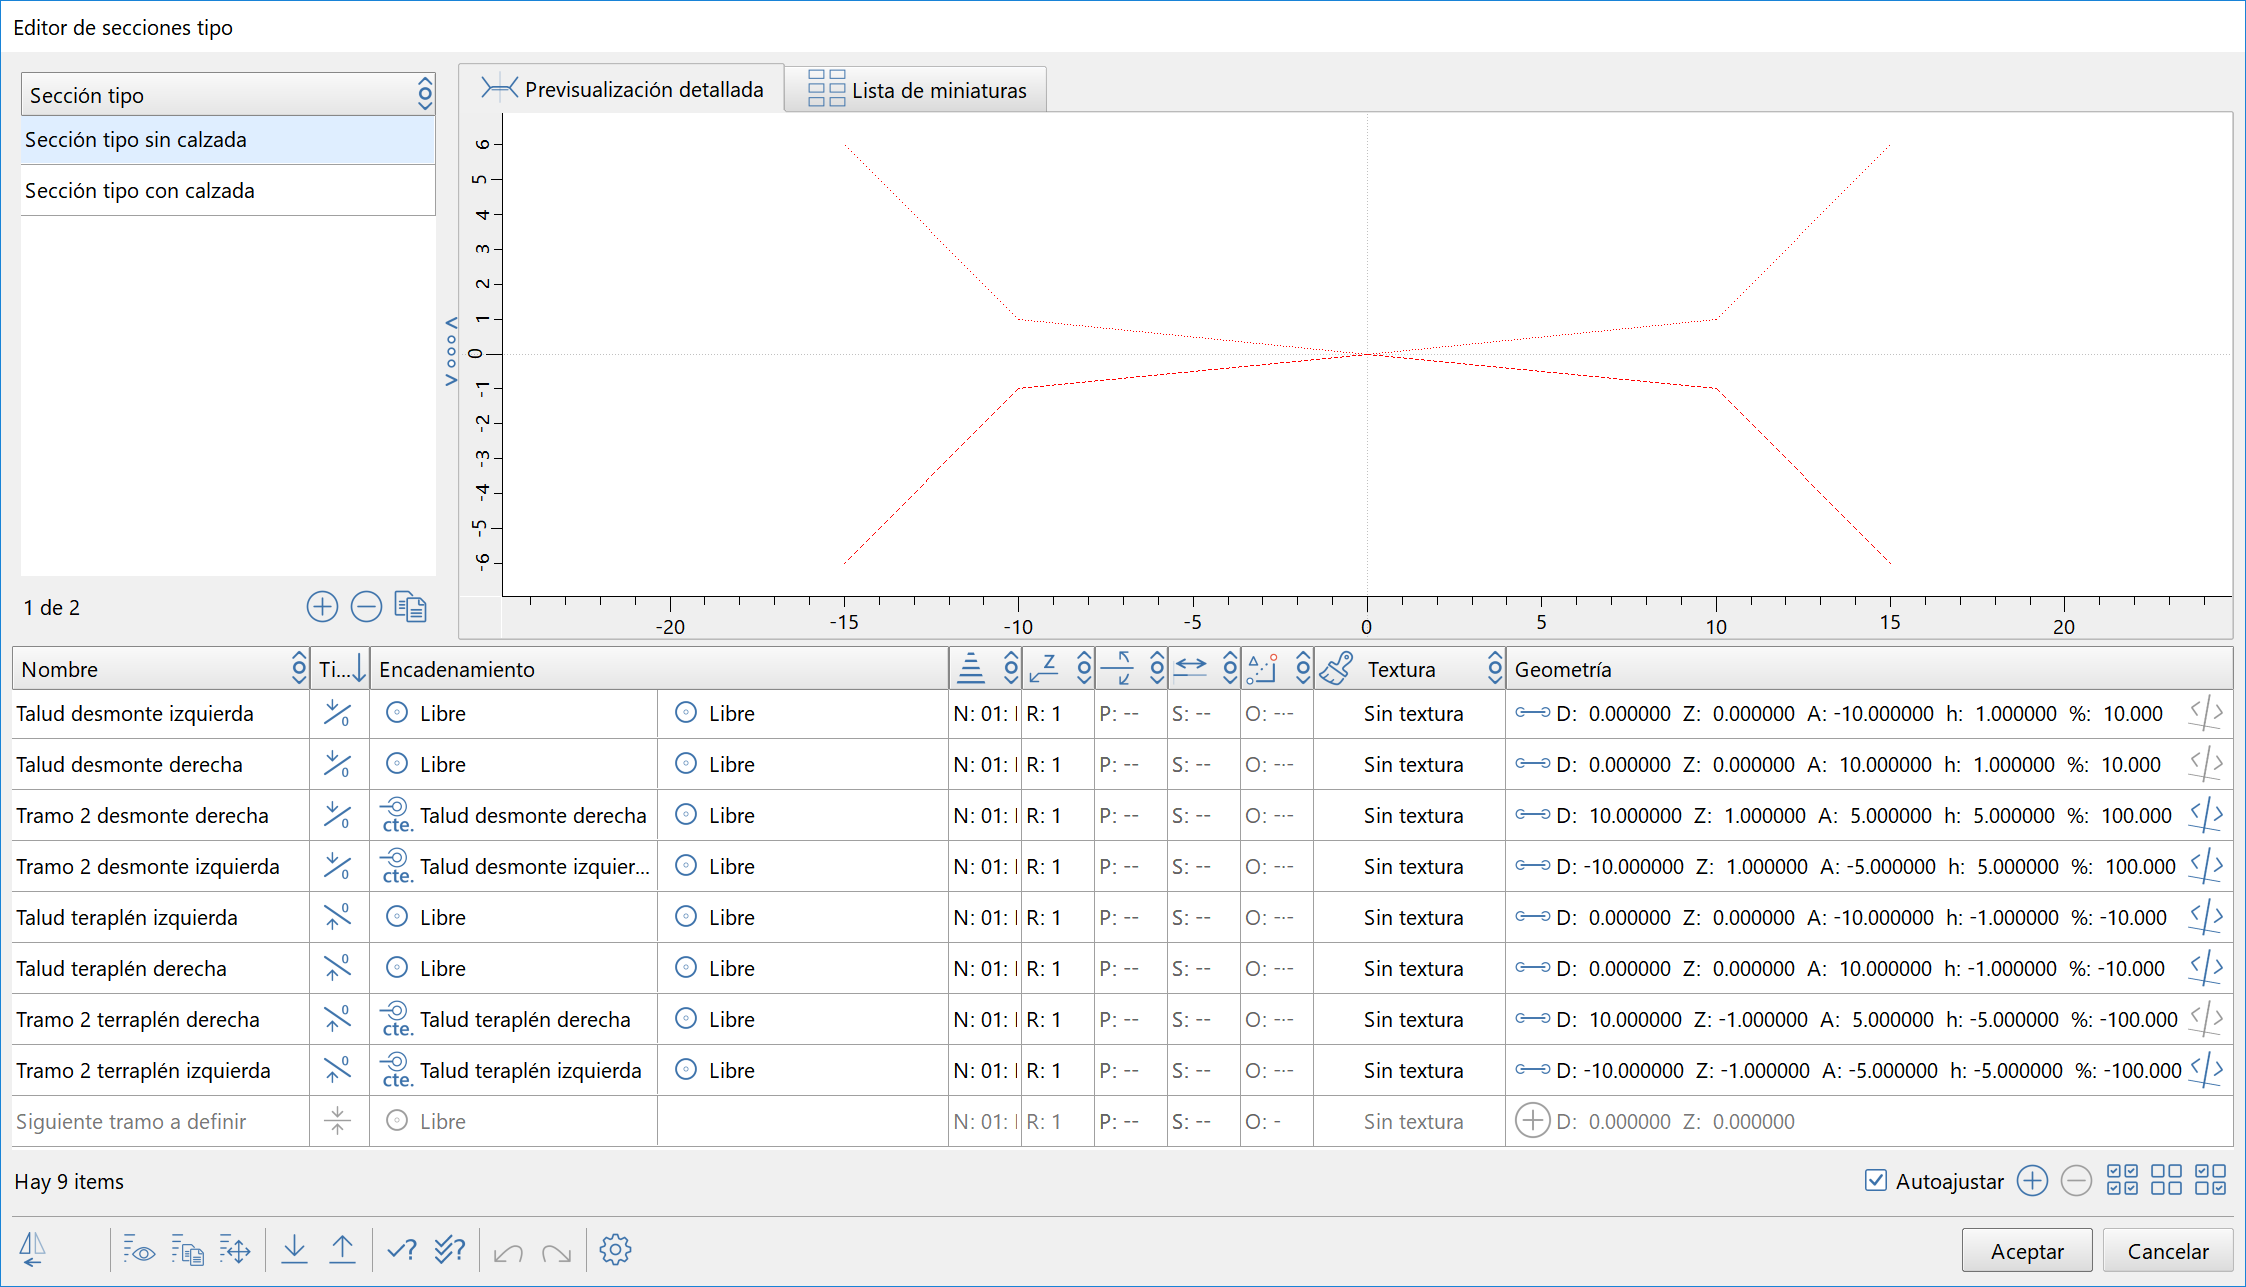Open the settings gear icon
Screen dimensions: 2246x1287
pos(615,1249)
